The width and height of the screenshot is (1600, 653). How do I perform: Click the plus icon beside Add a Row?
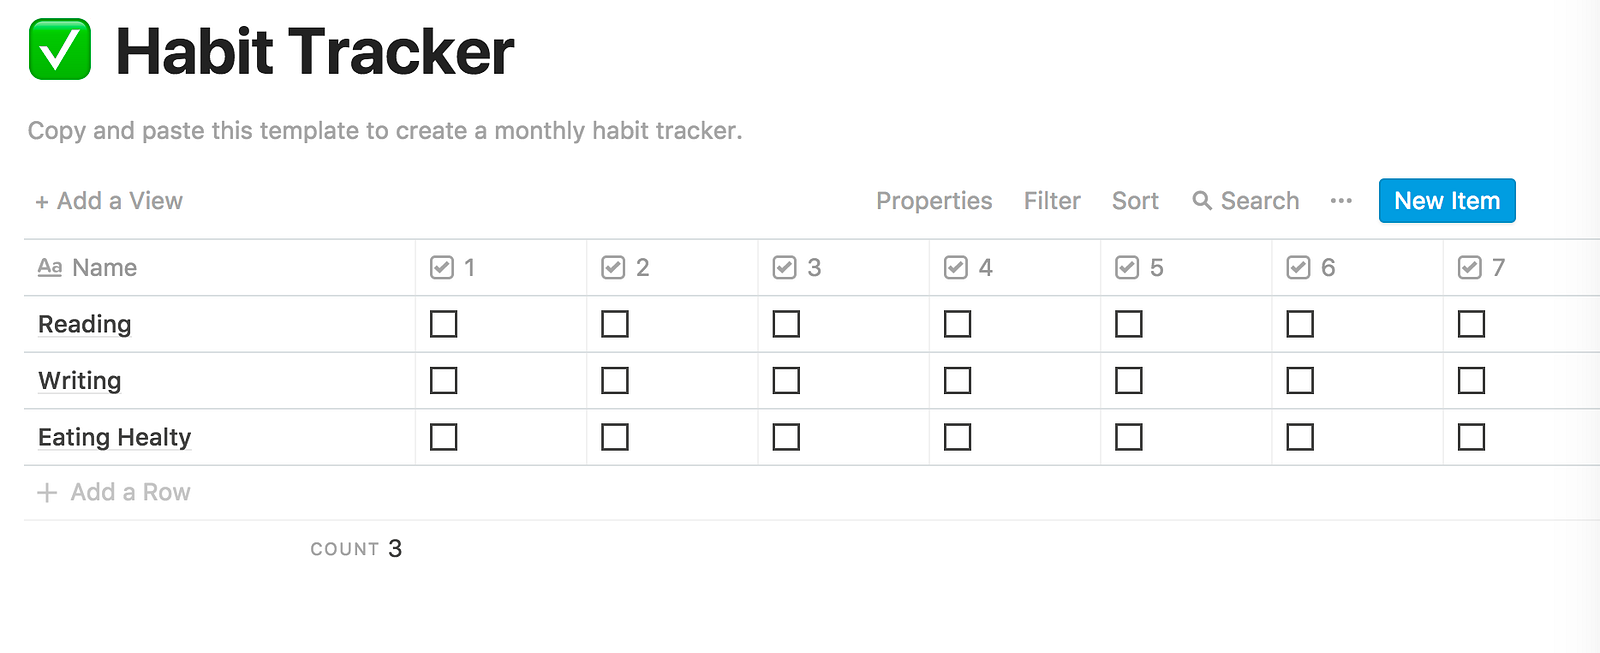[x=47, y=492]
